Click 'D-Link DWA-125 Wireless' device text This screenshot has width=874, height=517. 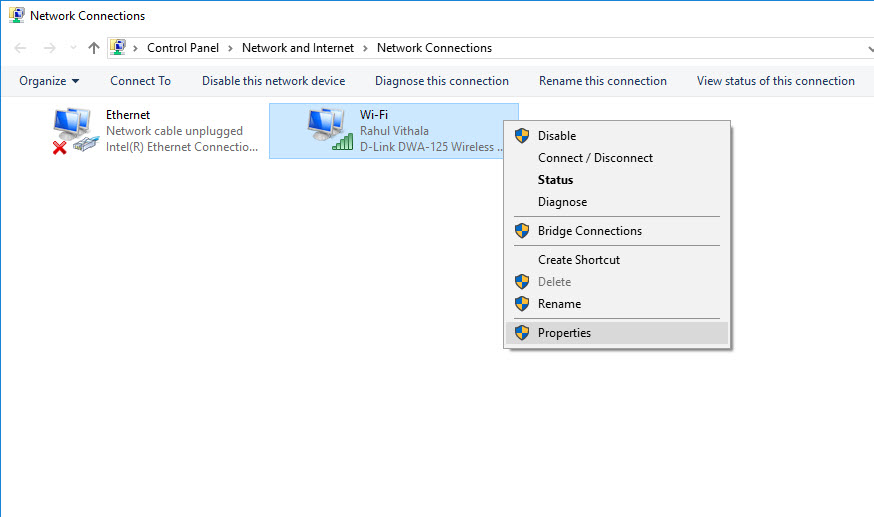click(x=431, y=147)
